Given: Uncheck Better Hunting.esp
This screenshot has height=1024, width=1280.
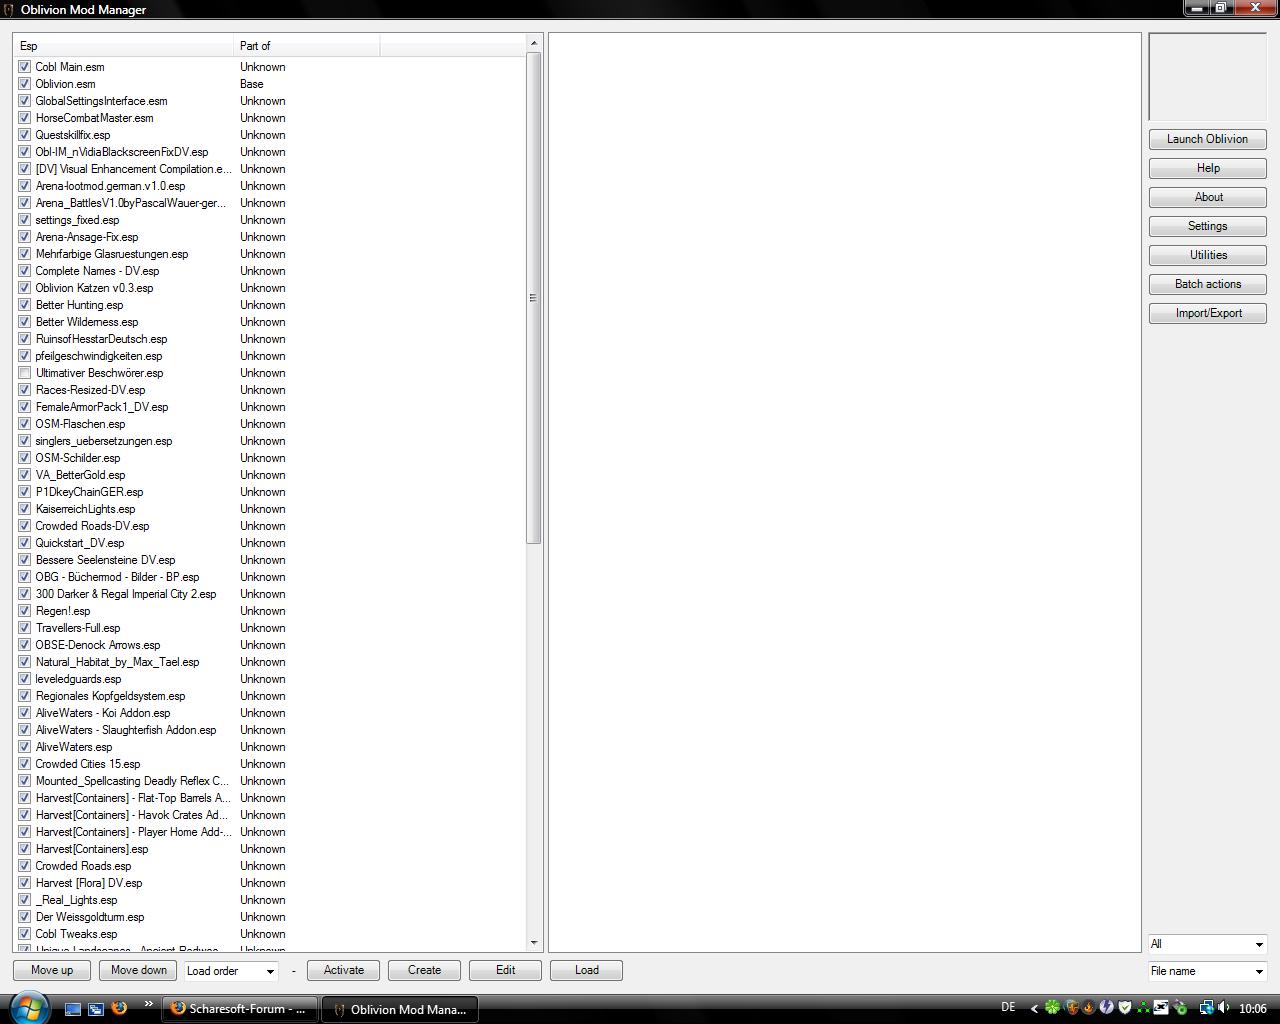Looking at the screenshot, I should [x=25, y=305].
